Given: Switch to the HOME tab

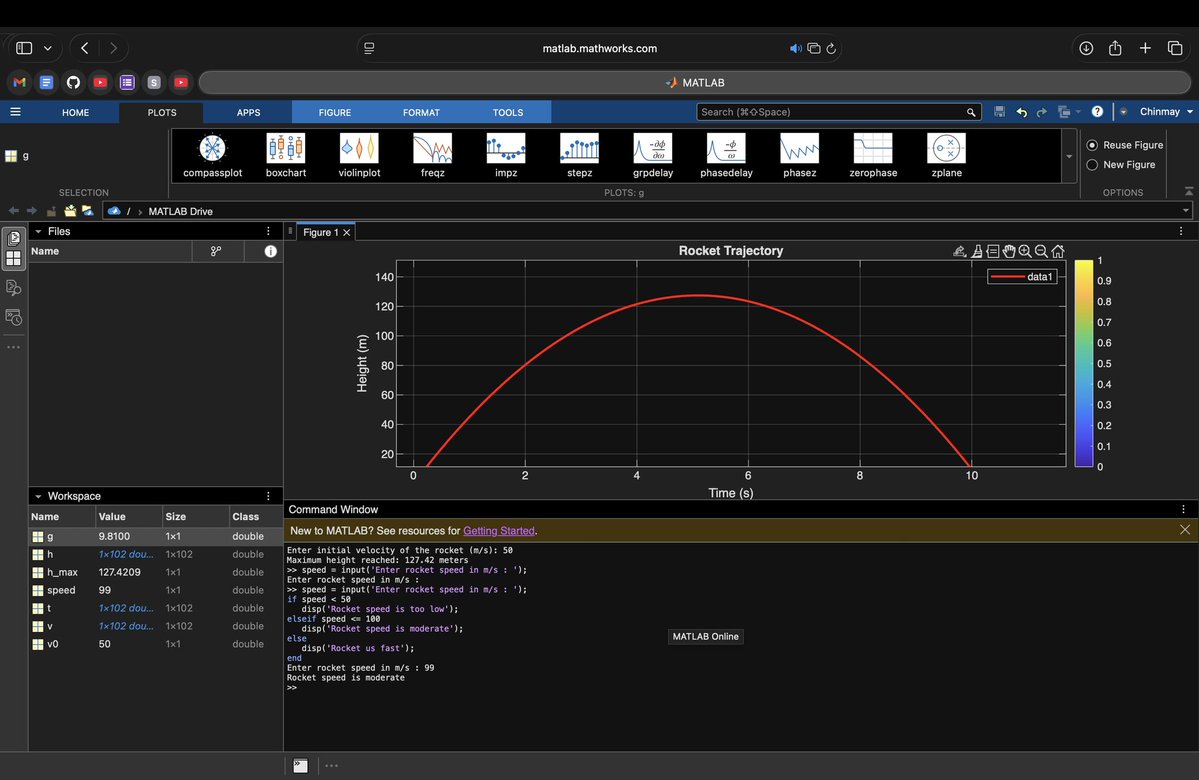Looking at the screenshot, I should point(75,112).
